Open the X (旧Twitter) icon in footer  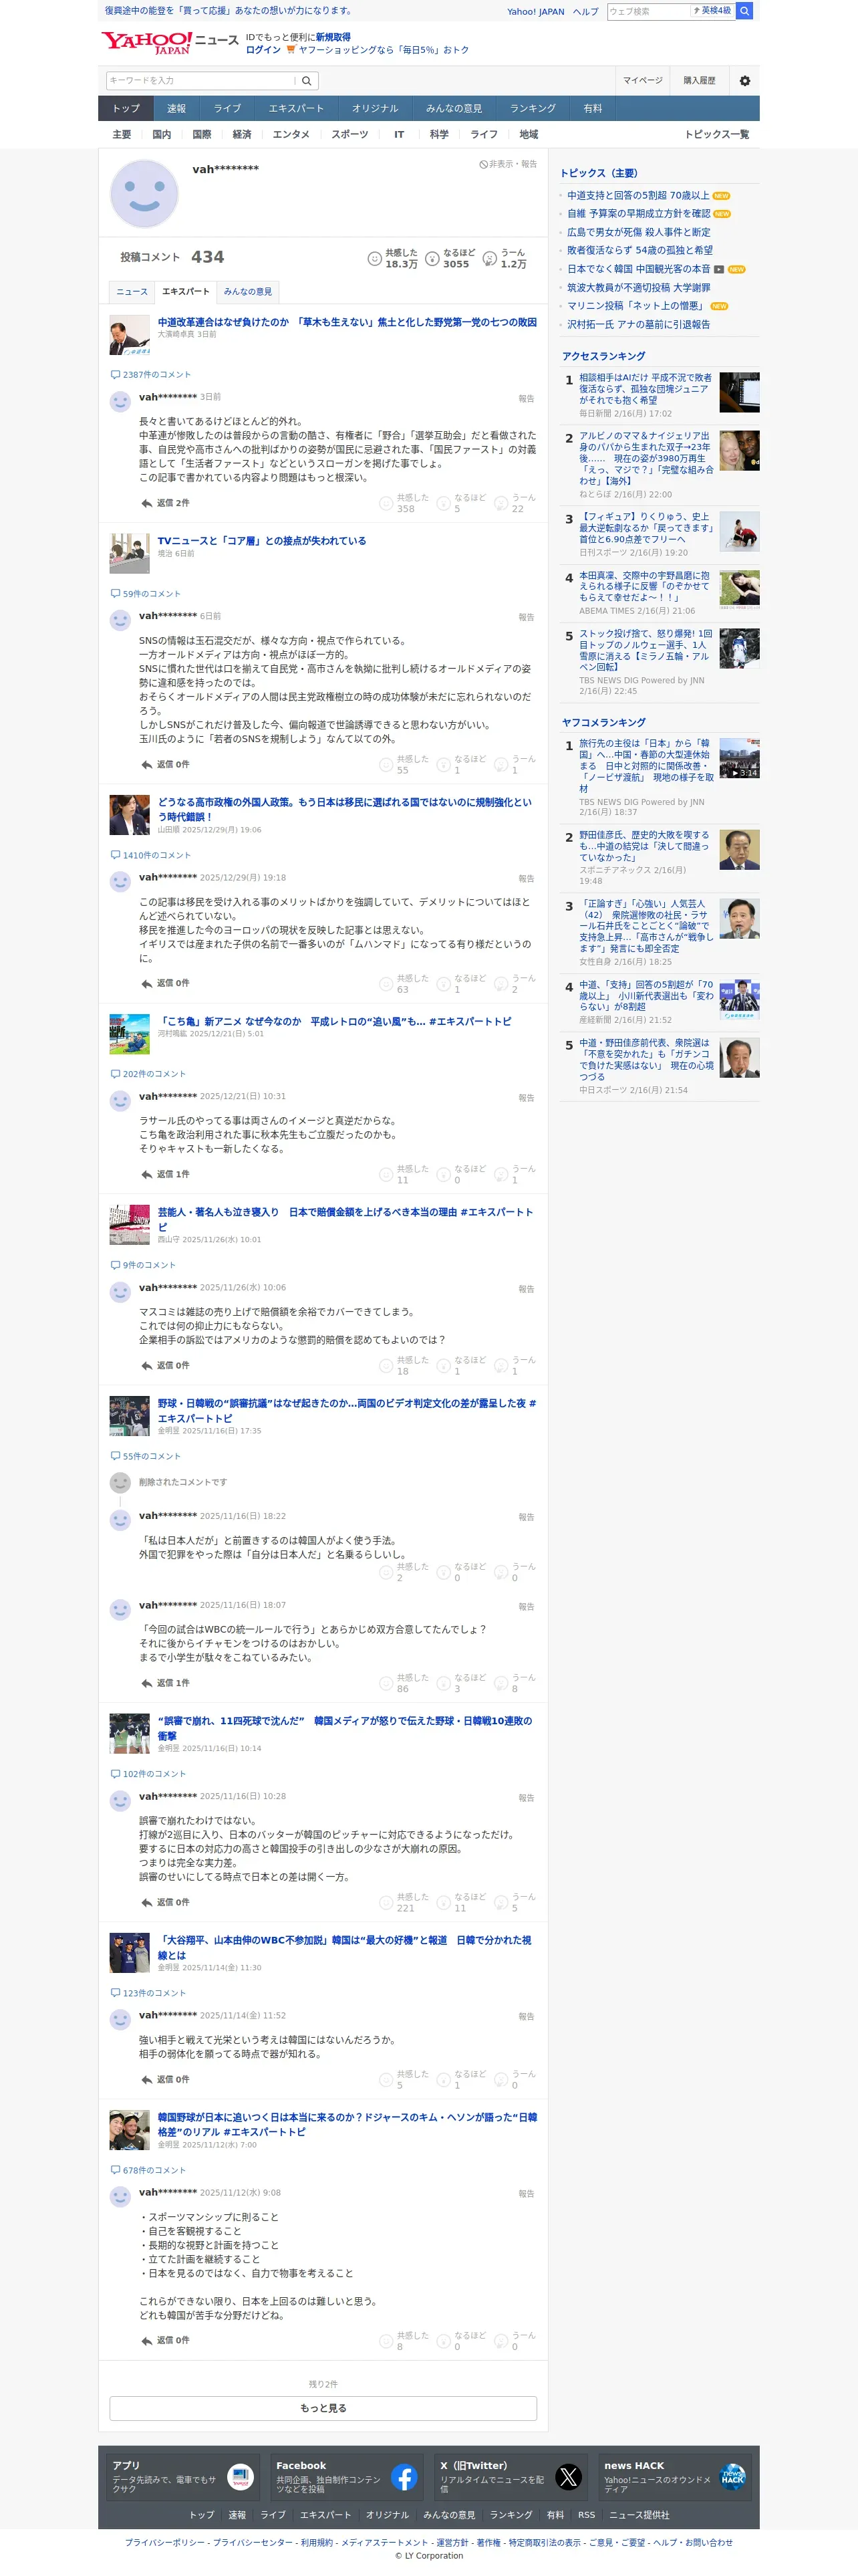click(x=568, y=2477)
